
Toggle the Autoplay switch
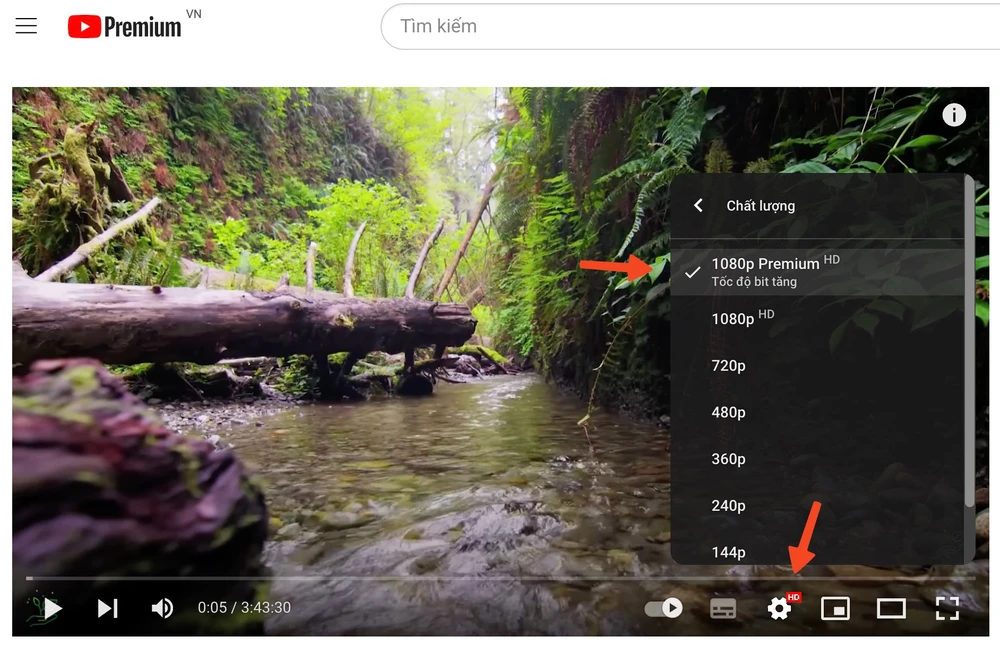click(663, 607)
